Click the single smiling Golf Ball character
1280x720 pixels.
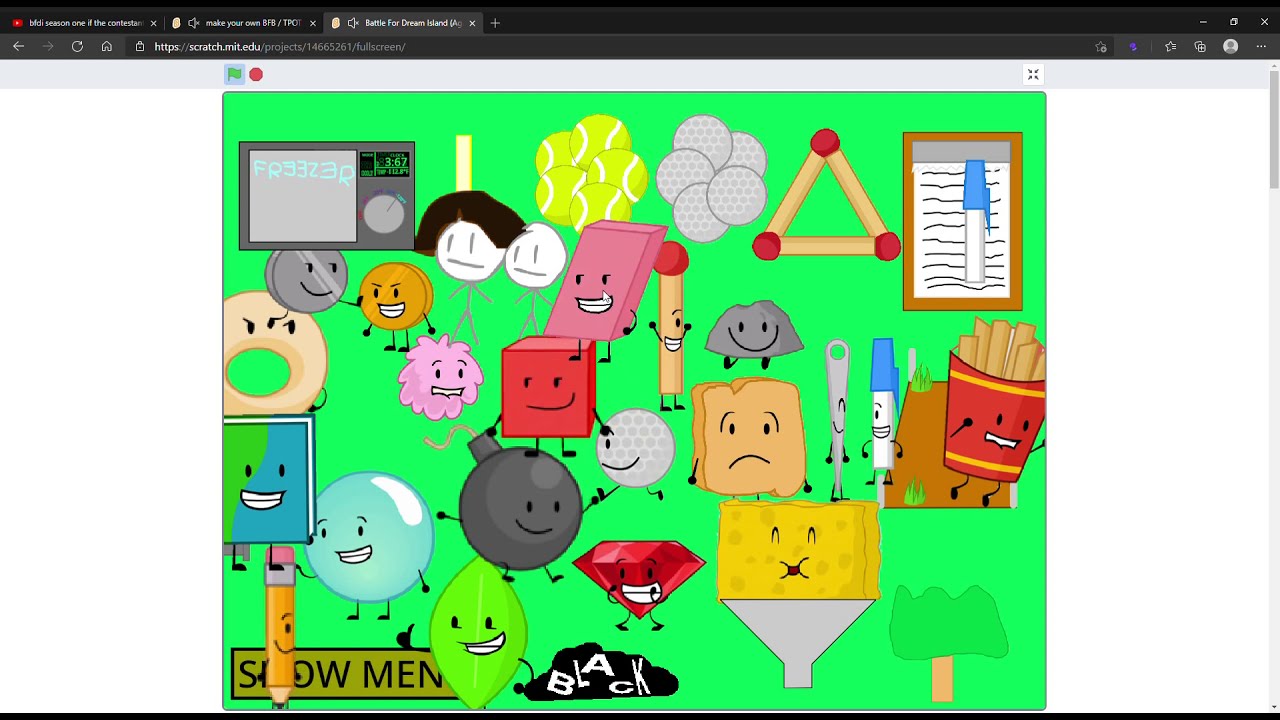636,447
